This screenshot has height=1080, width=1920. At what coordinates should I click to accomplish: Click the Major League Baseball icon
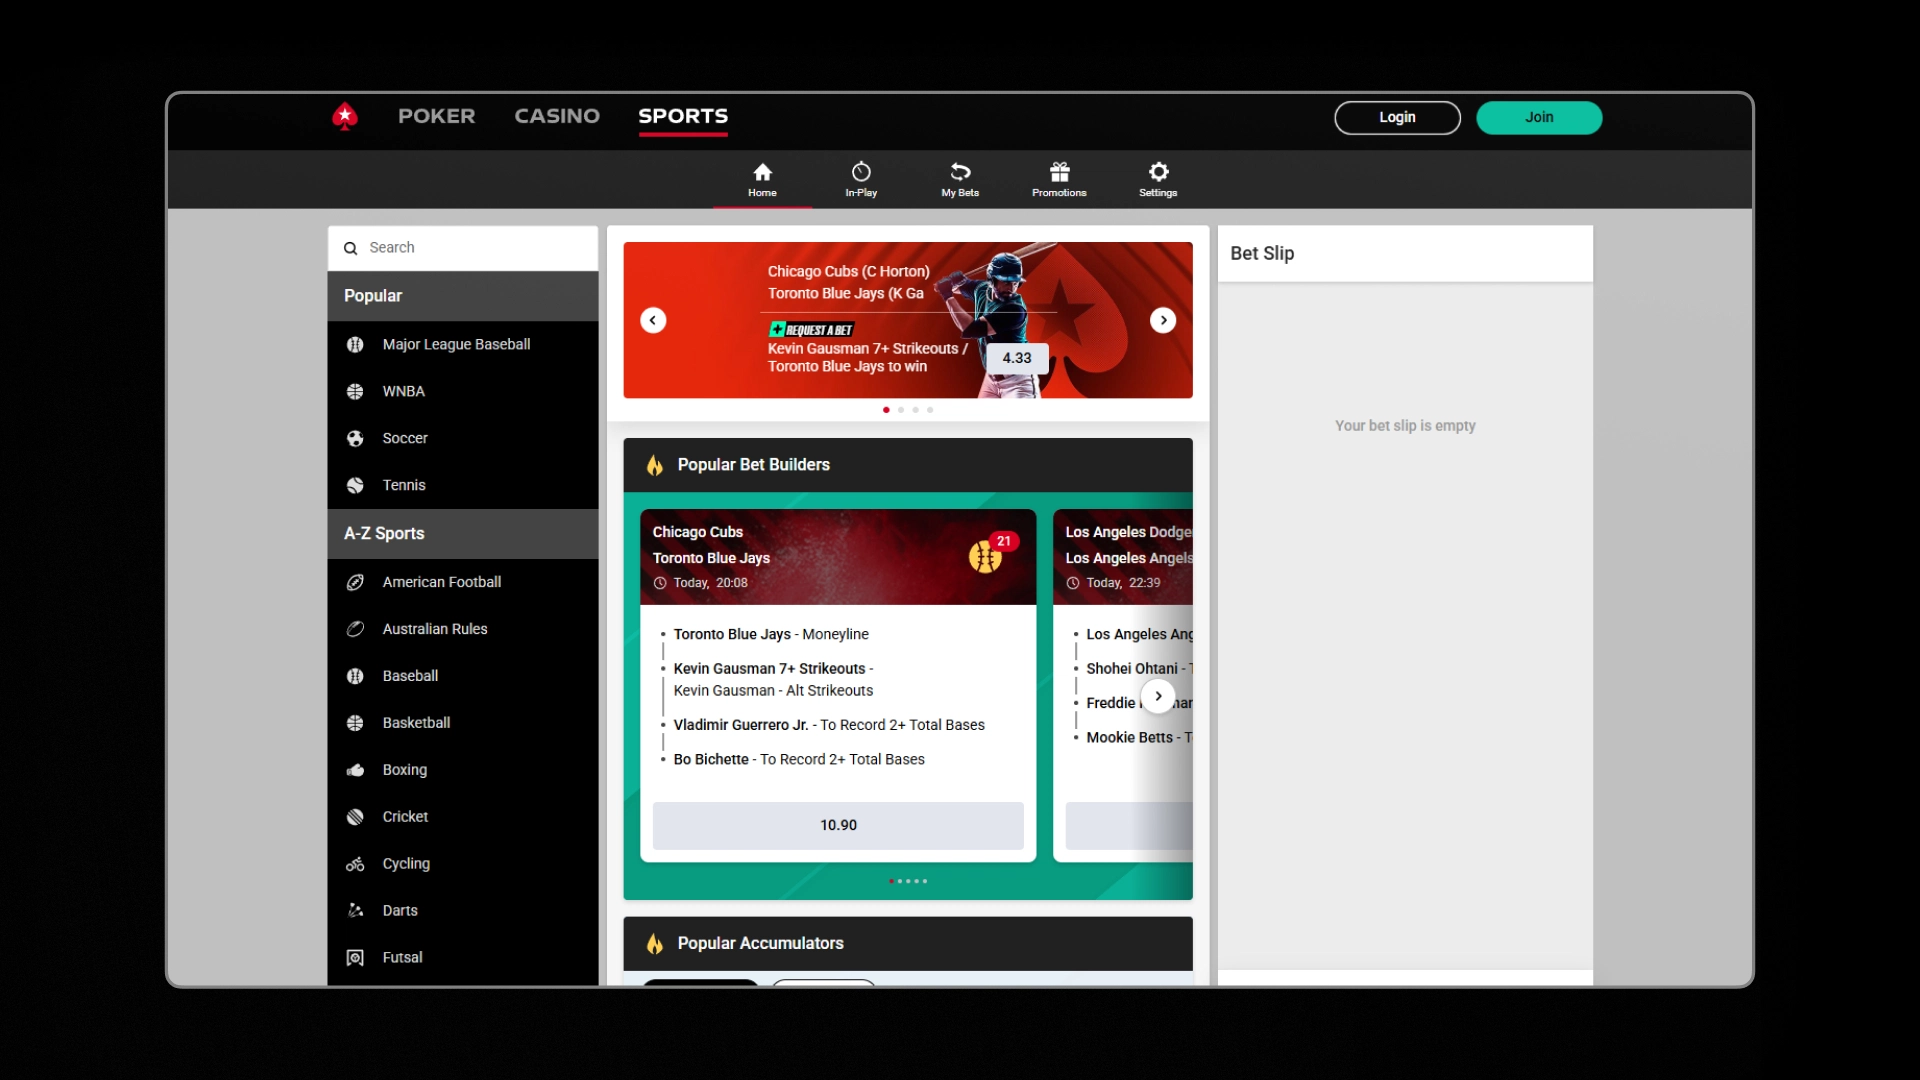pyautogui.click(x=355, y=345)
